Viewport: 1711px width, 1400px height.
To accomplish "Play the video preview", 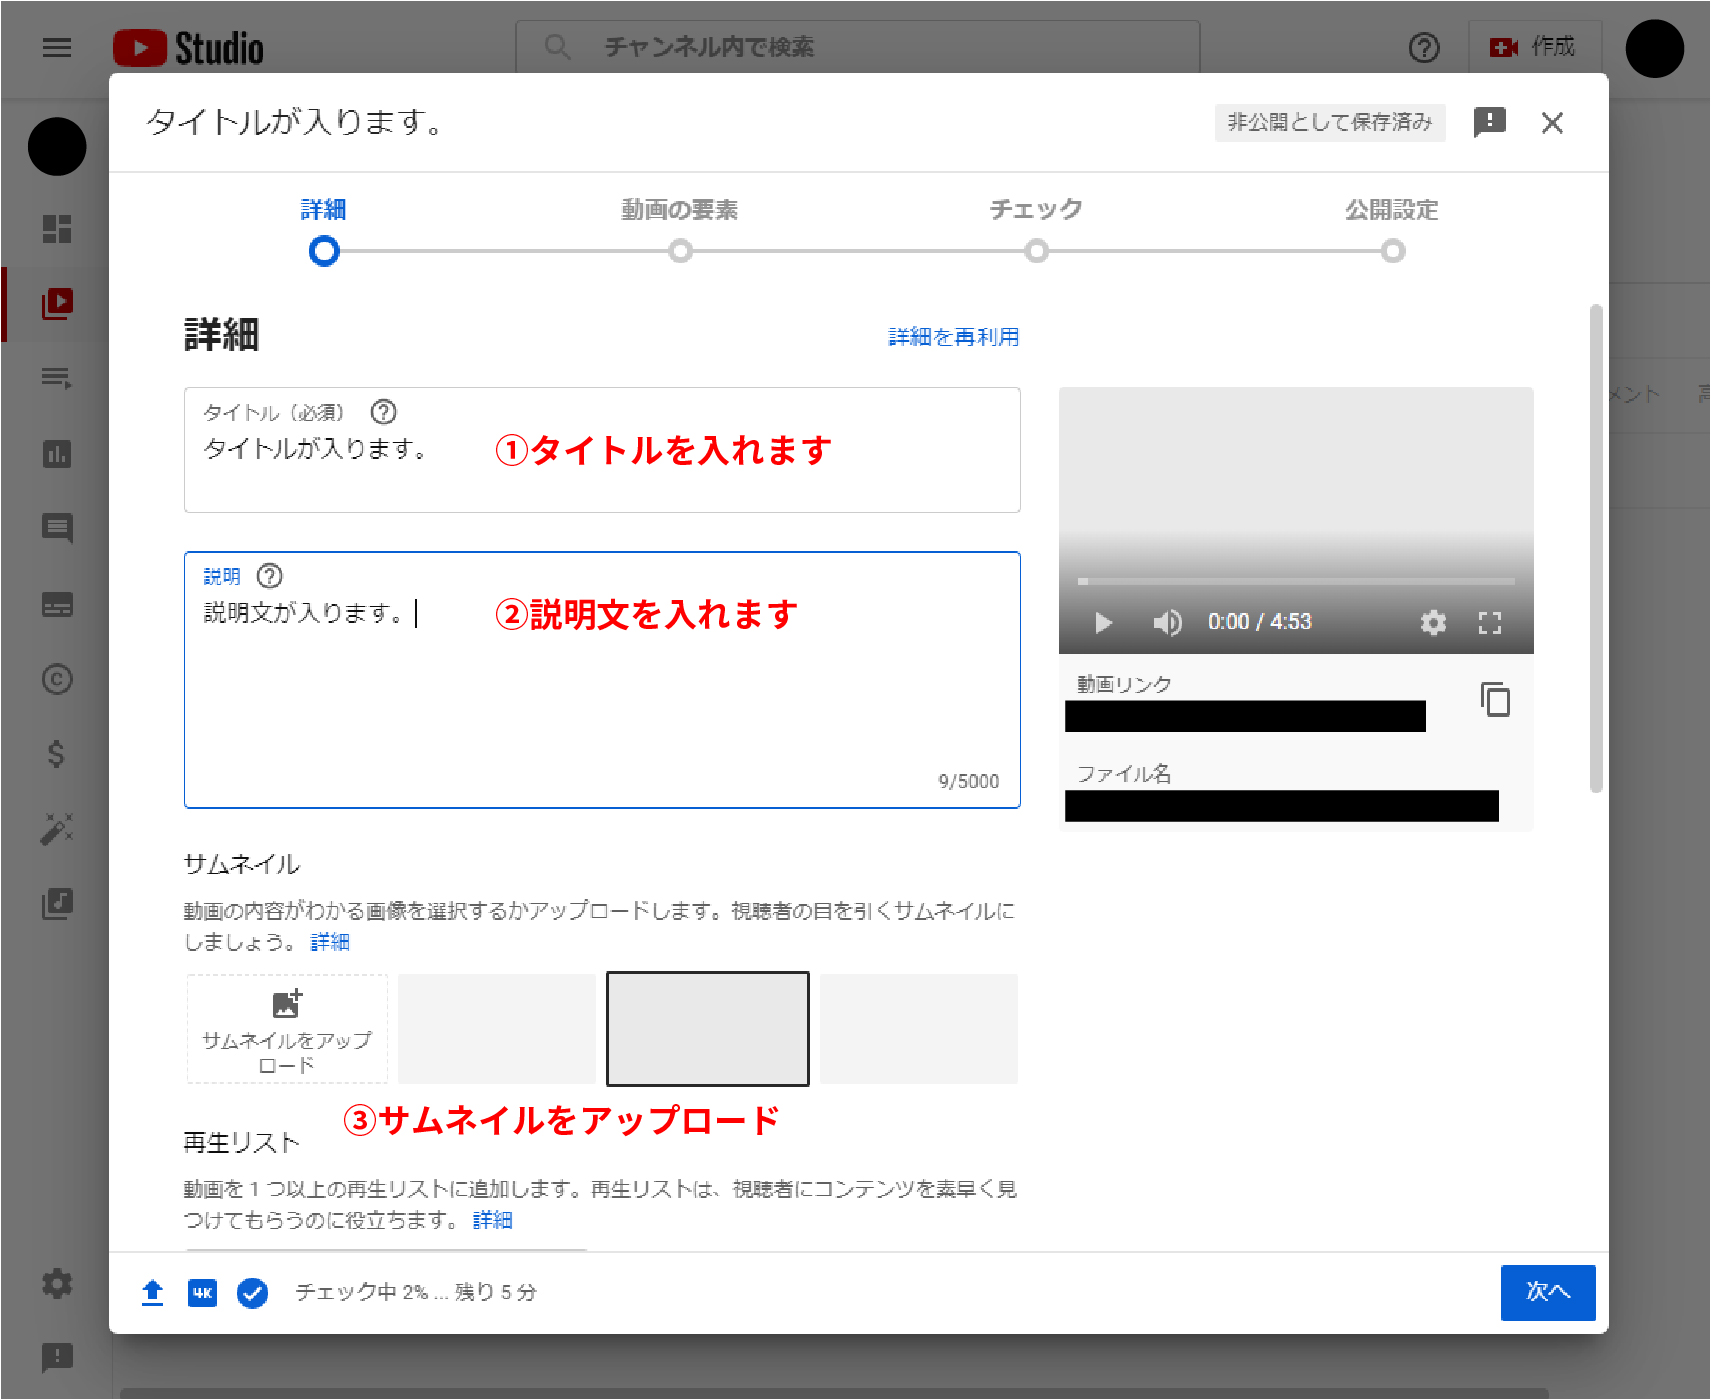I will (1103, 622).
